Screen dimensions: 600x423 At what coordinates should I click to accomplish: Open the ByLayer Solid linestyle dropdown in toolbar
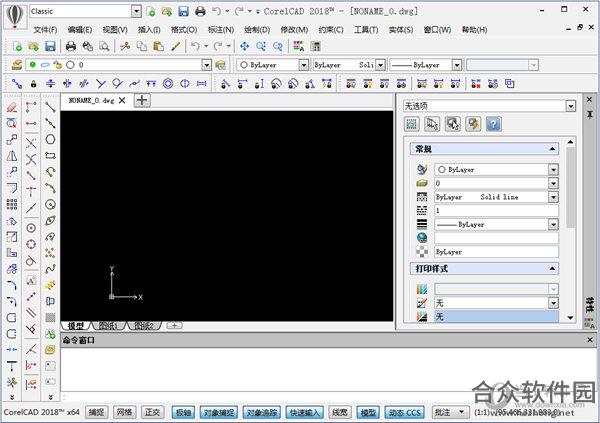point(380,65)
